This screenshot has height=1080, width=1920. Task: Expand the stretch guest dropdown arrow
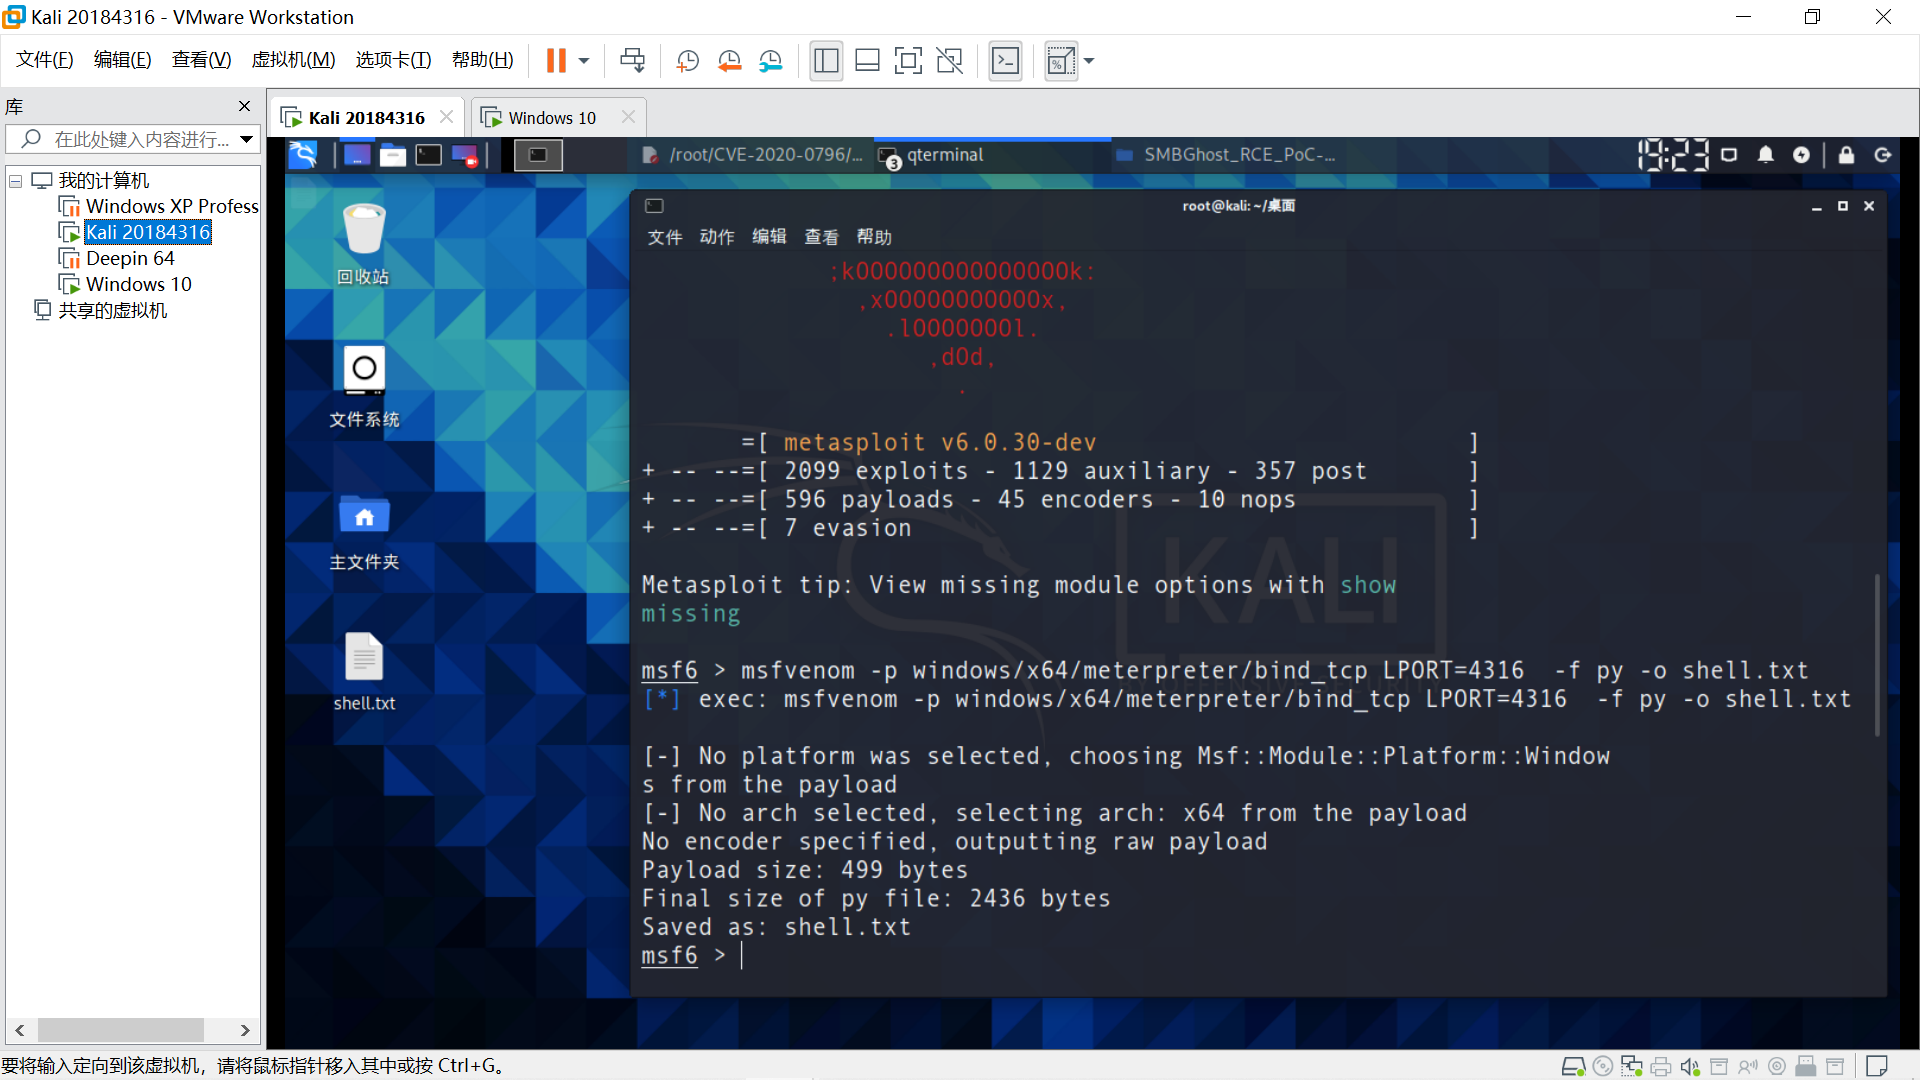click(1089, 61)
